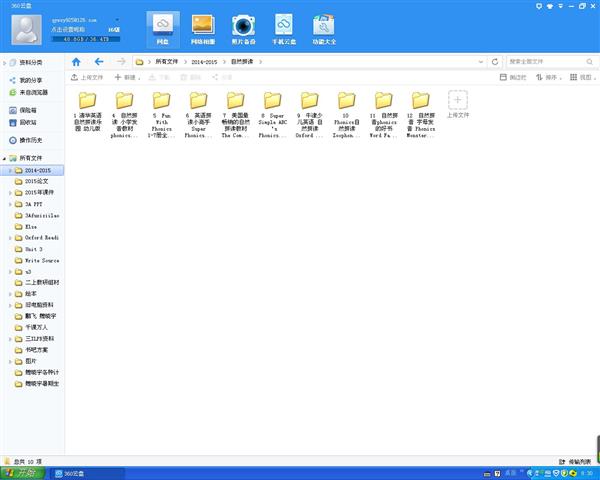This screenshot has height=480, width=600.
Task: Open the 网络相册 (web album) icon
Action: pos(202,28)
